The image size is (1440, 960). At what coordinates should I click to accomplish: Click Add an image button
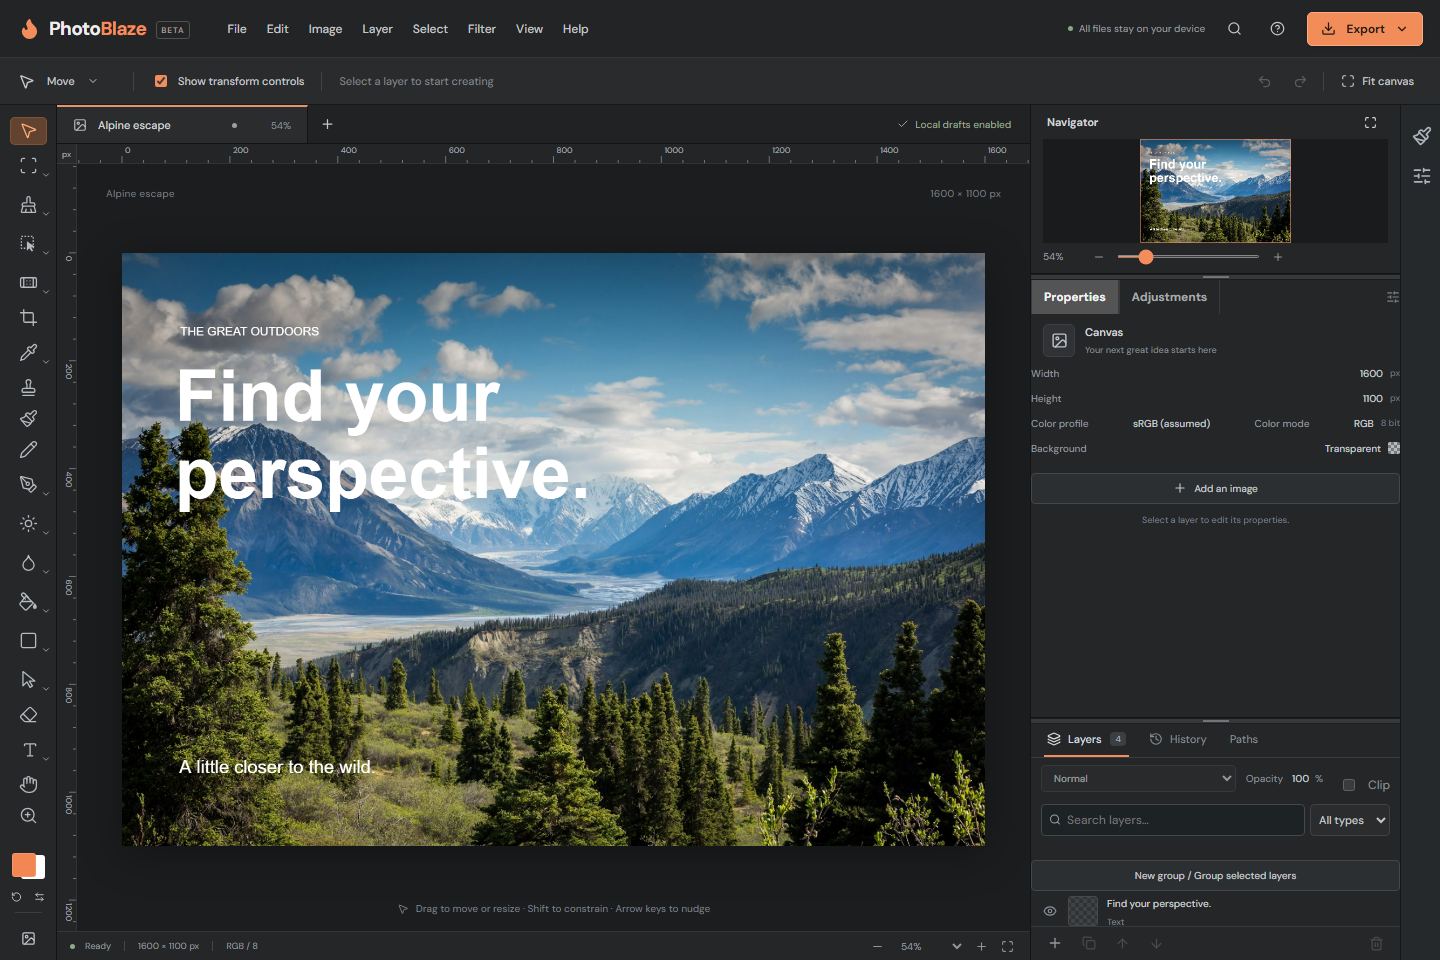pyautogui.click(x=1215, y=488)
